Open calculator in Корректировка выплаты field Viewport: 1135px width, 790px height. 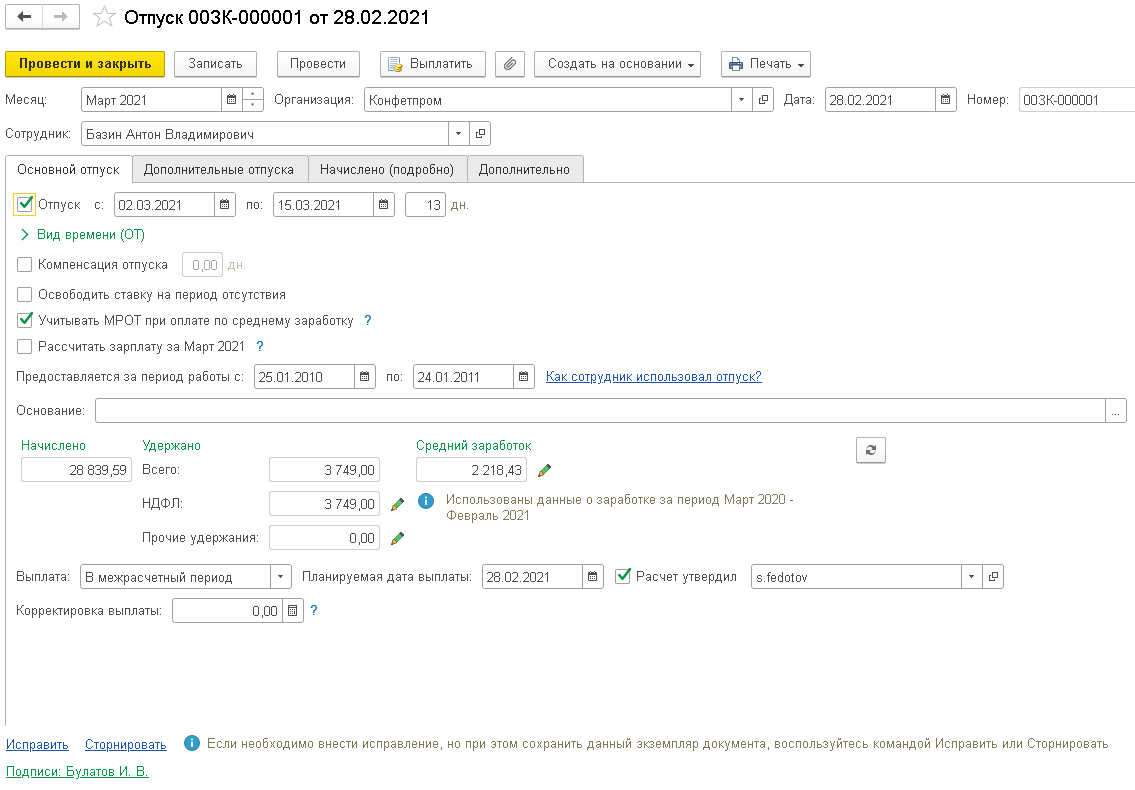coord(292,611)
